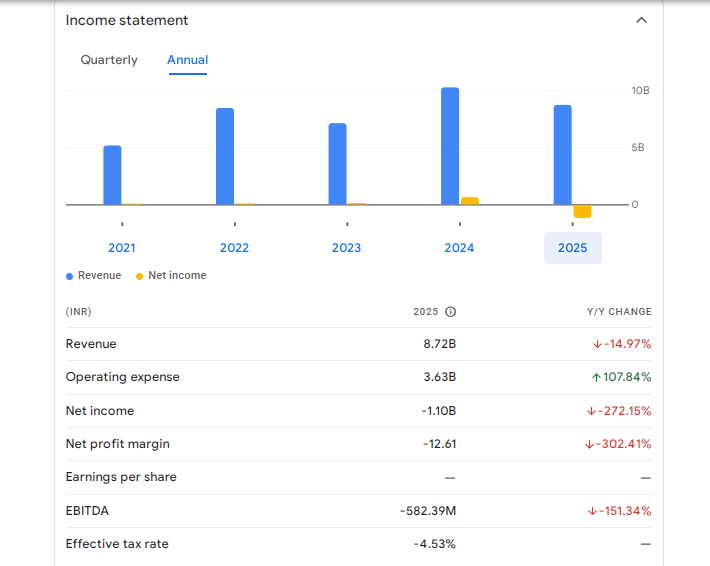
Task: Select the Annual tab
Action: (x=188, y=60)
